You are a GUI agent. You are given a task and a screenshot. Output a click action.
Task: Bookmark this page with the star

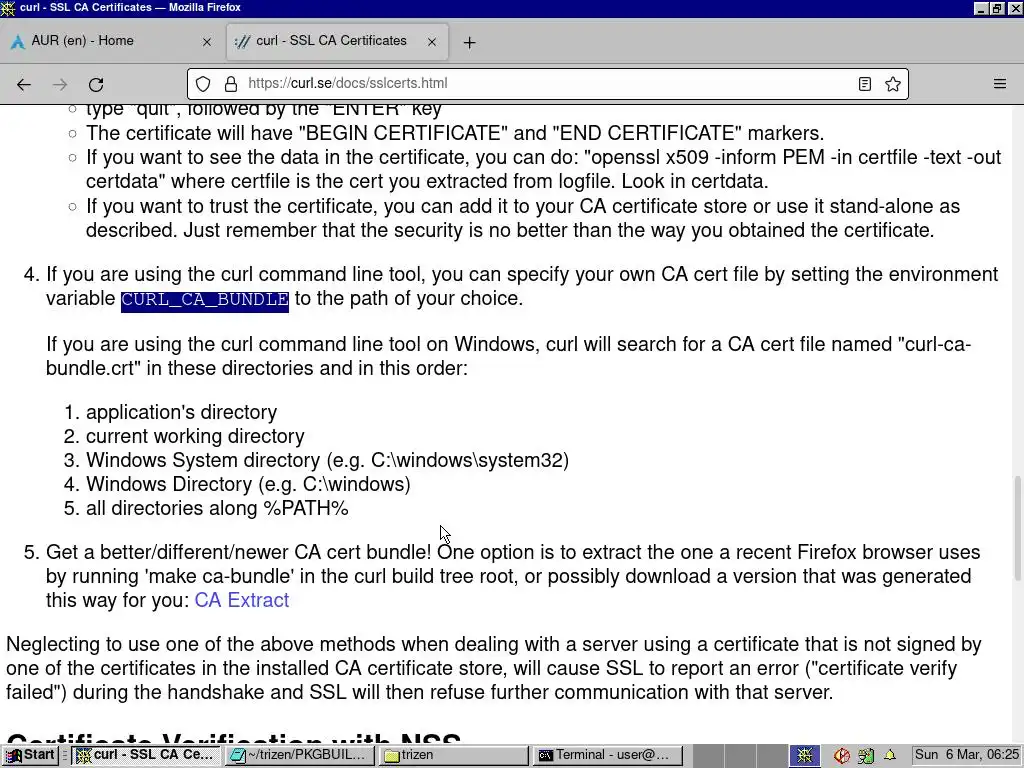[x=893, y=84]
